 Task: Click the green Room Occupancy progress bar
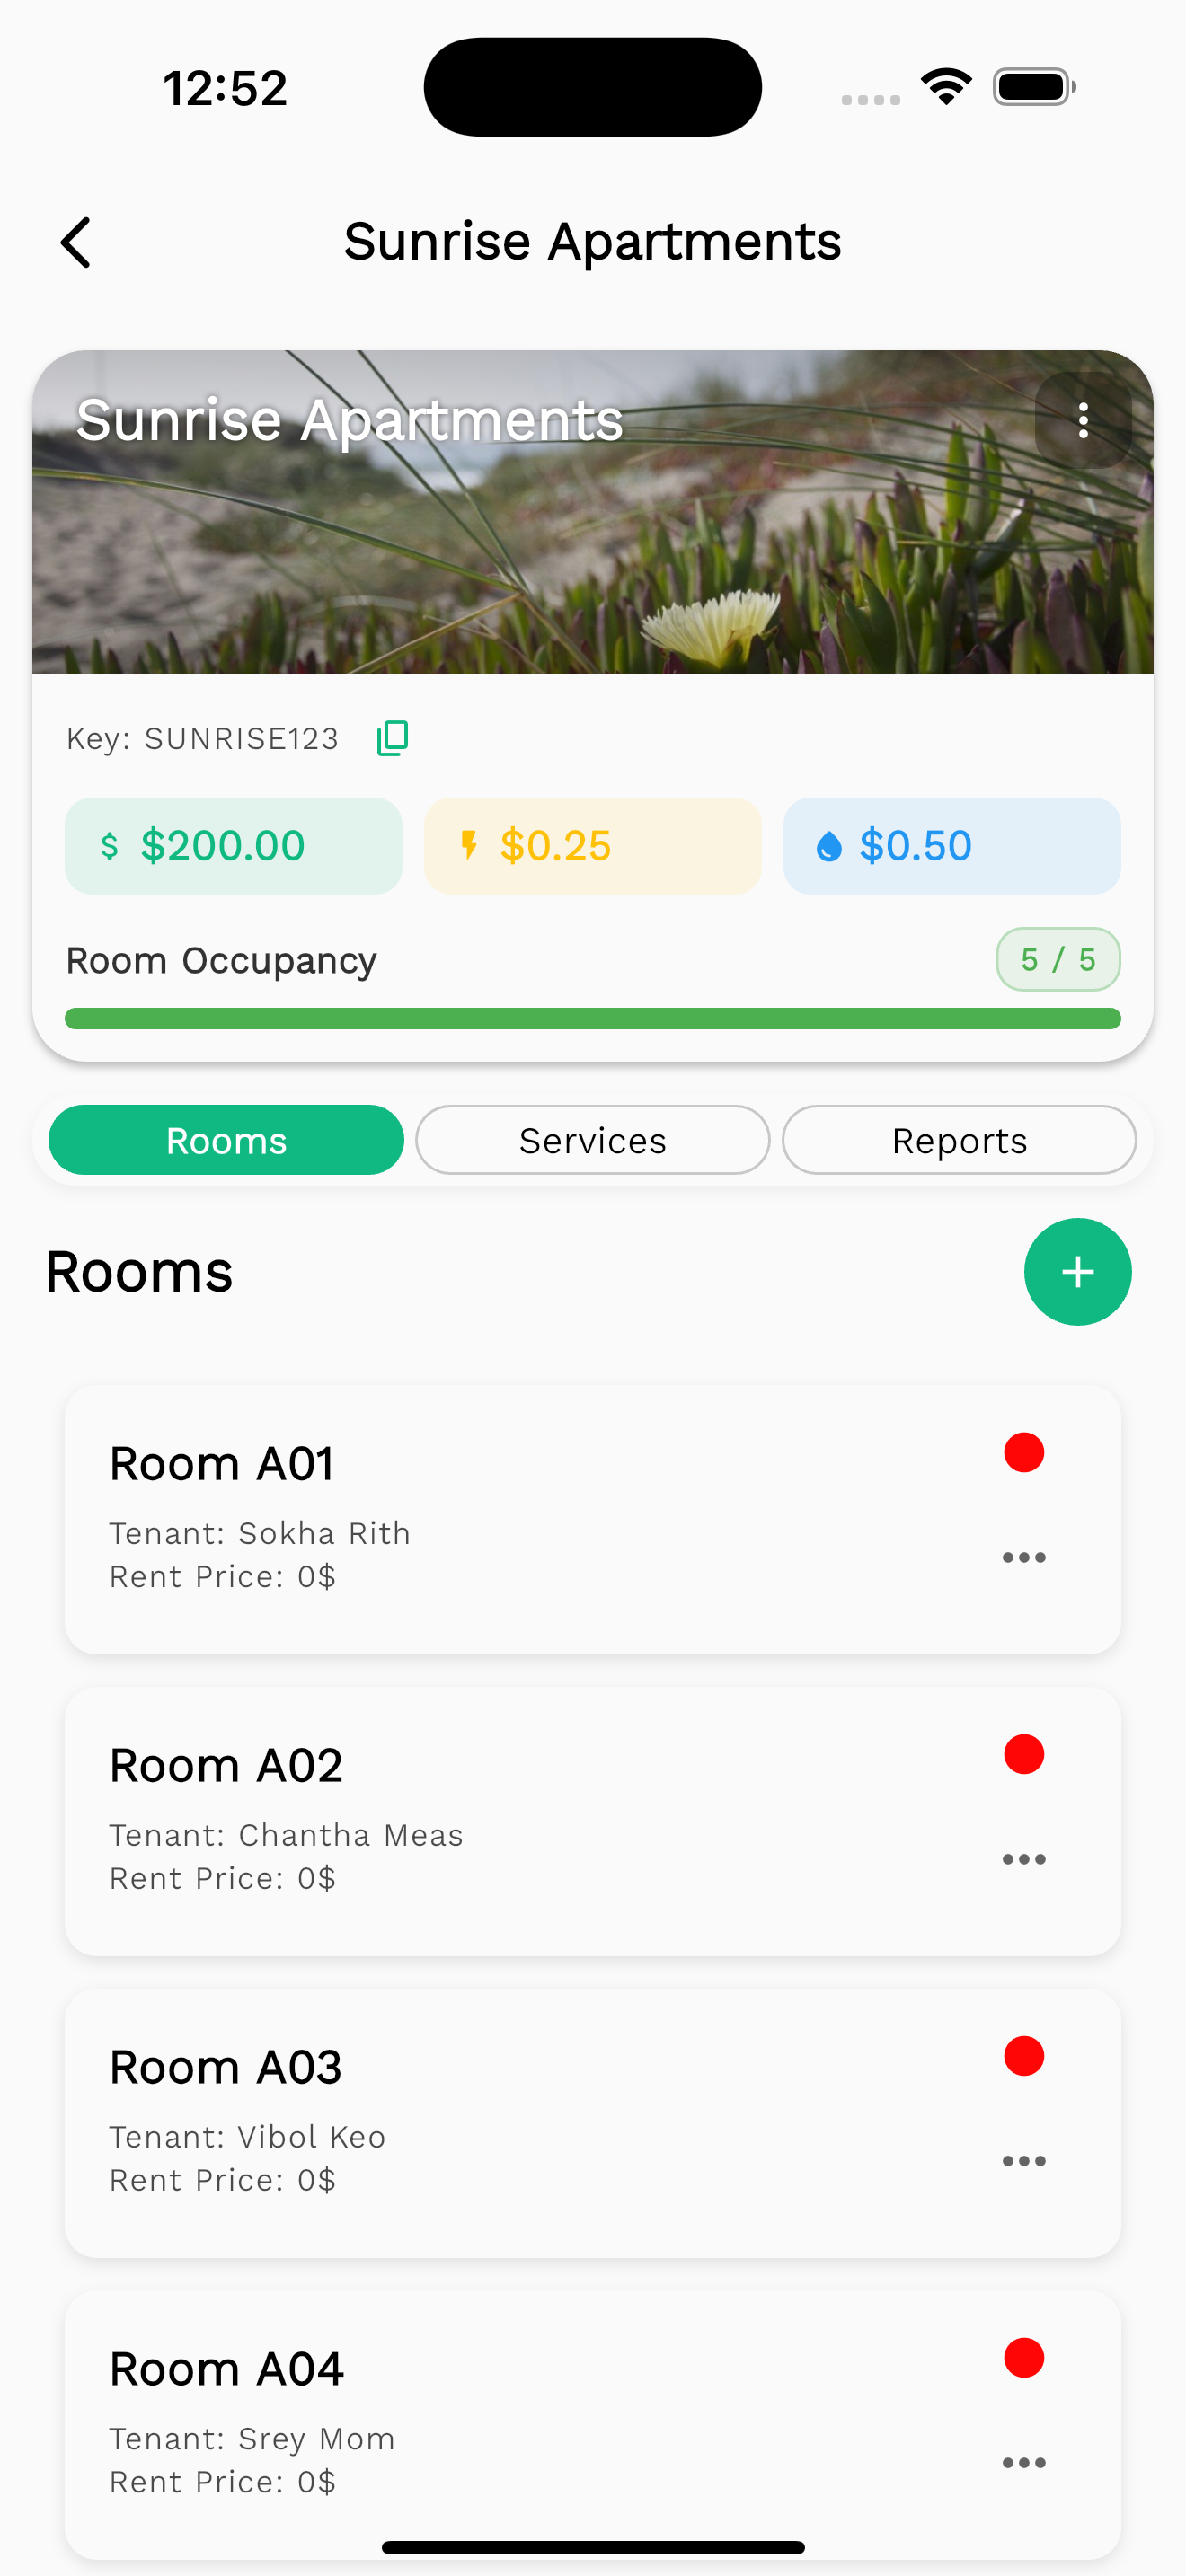tap(592, 1018)
